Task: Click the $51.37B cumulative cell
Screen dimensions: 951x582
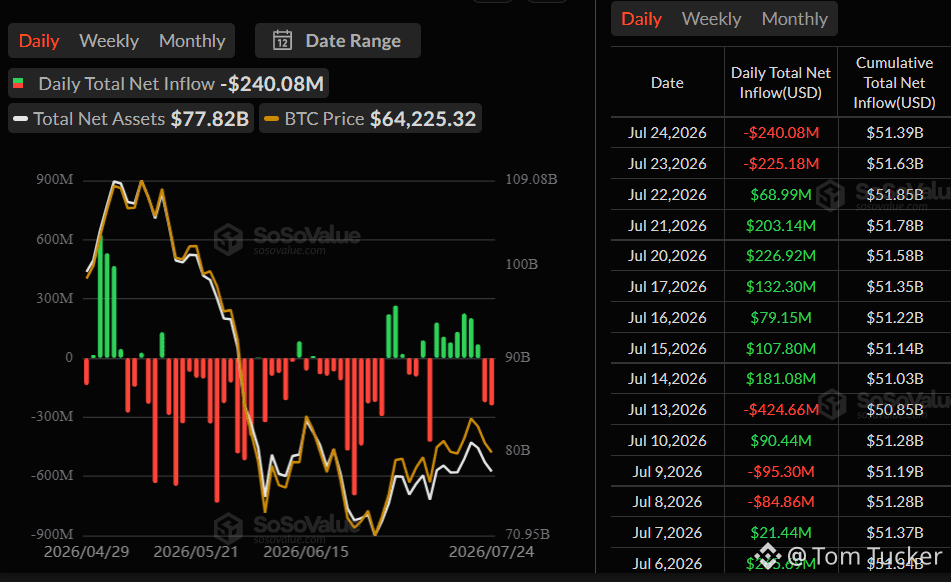Action: [895, 532]
